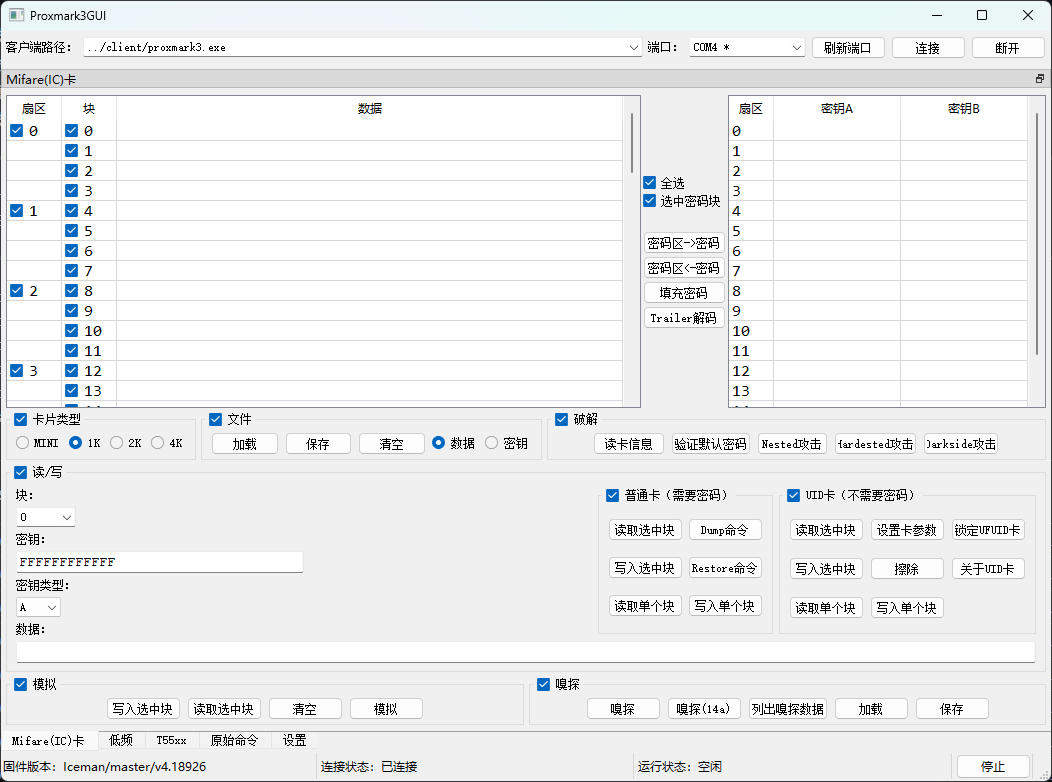Click the 密钥A column header
Image resolution: width=1052 pixels, height=782 pixels.
pos(837,109)
